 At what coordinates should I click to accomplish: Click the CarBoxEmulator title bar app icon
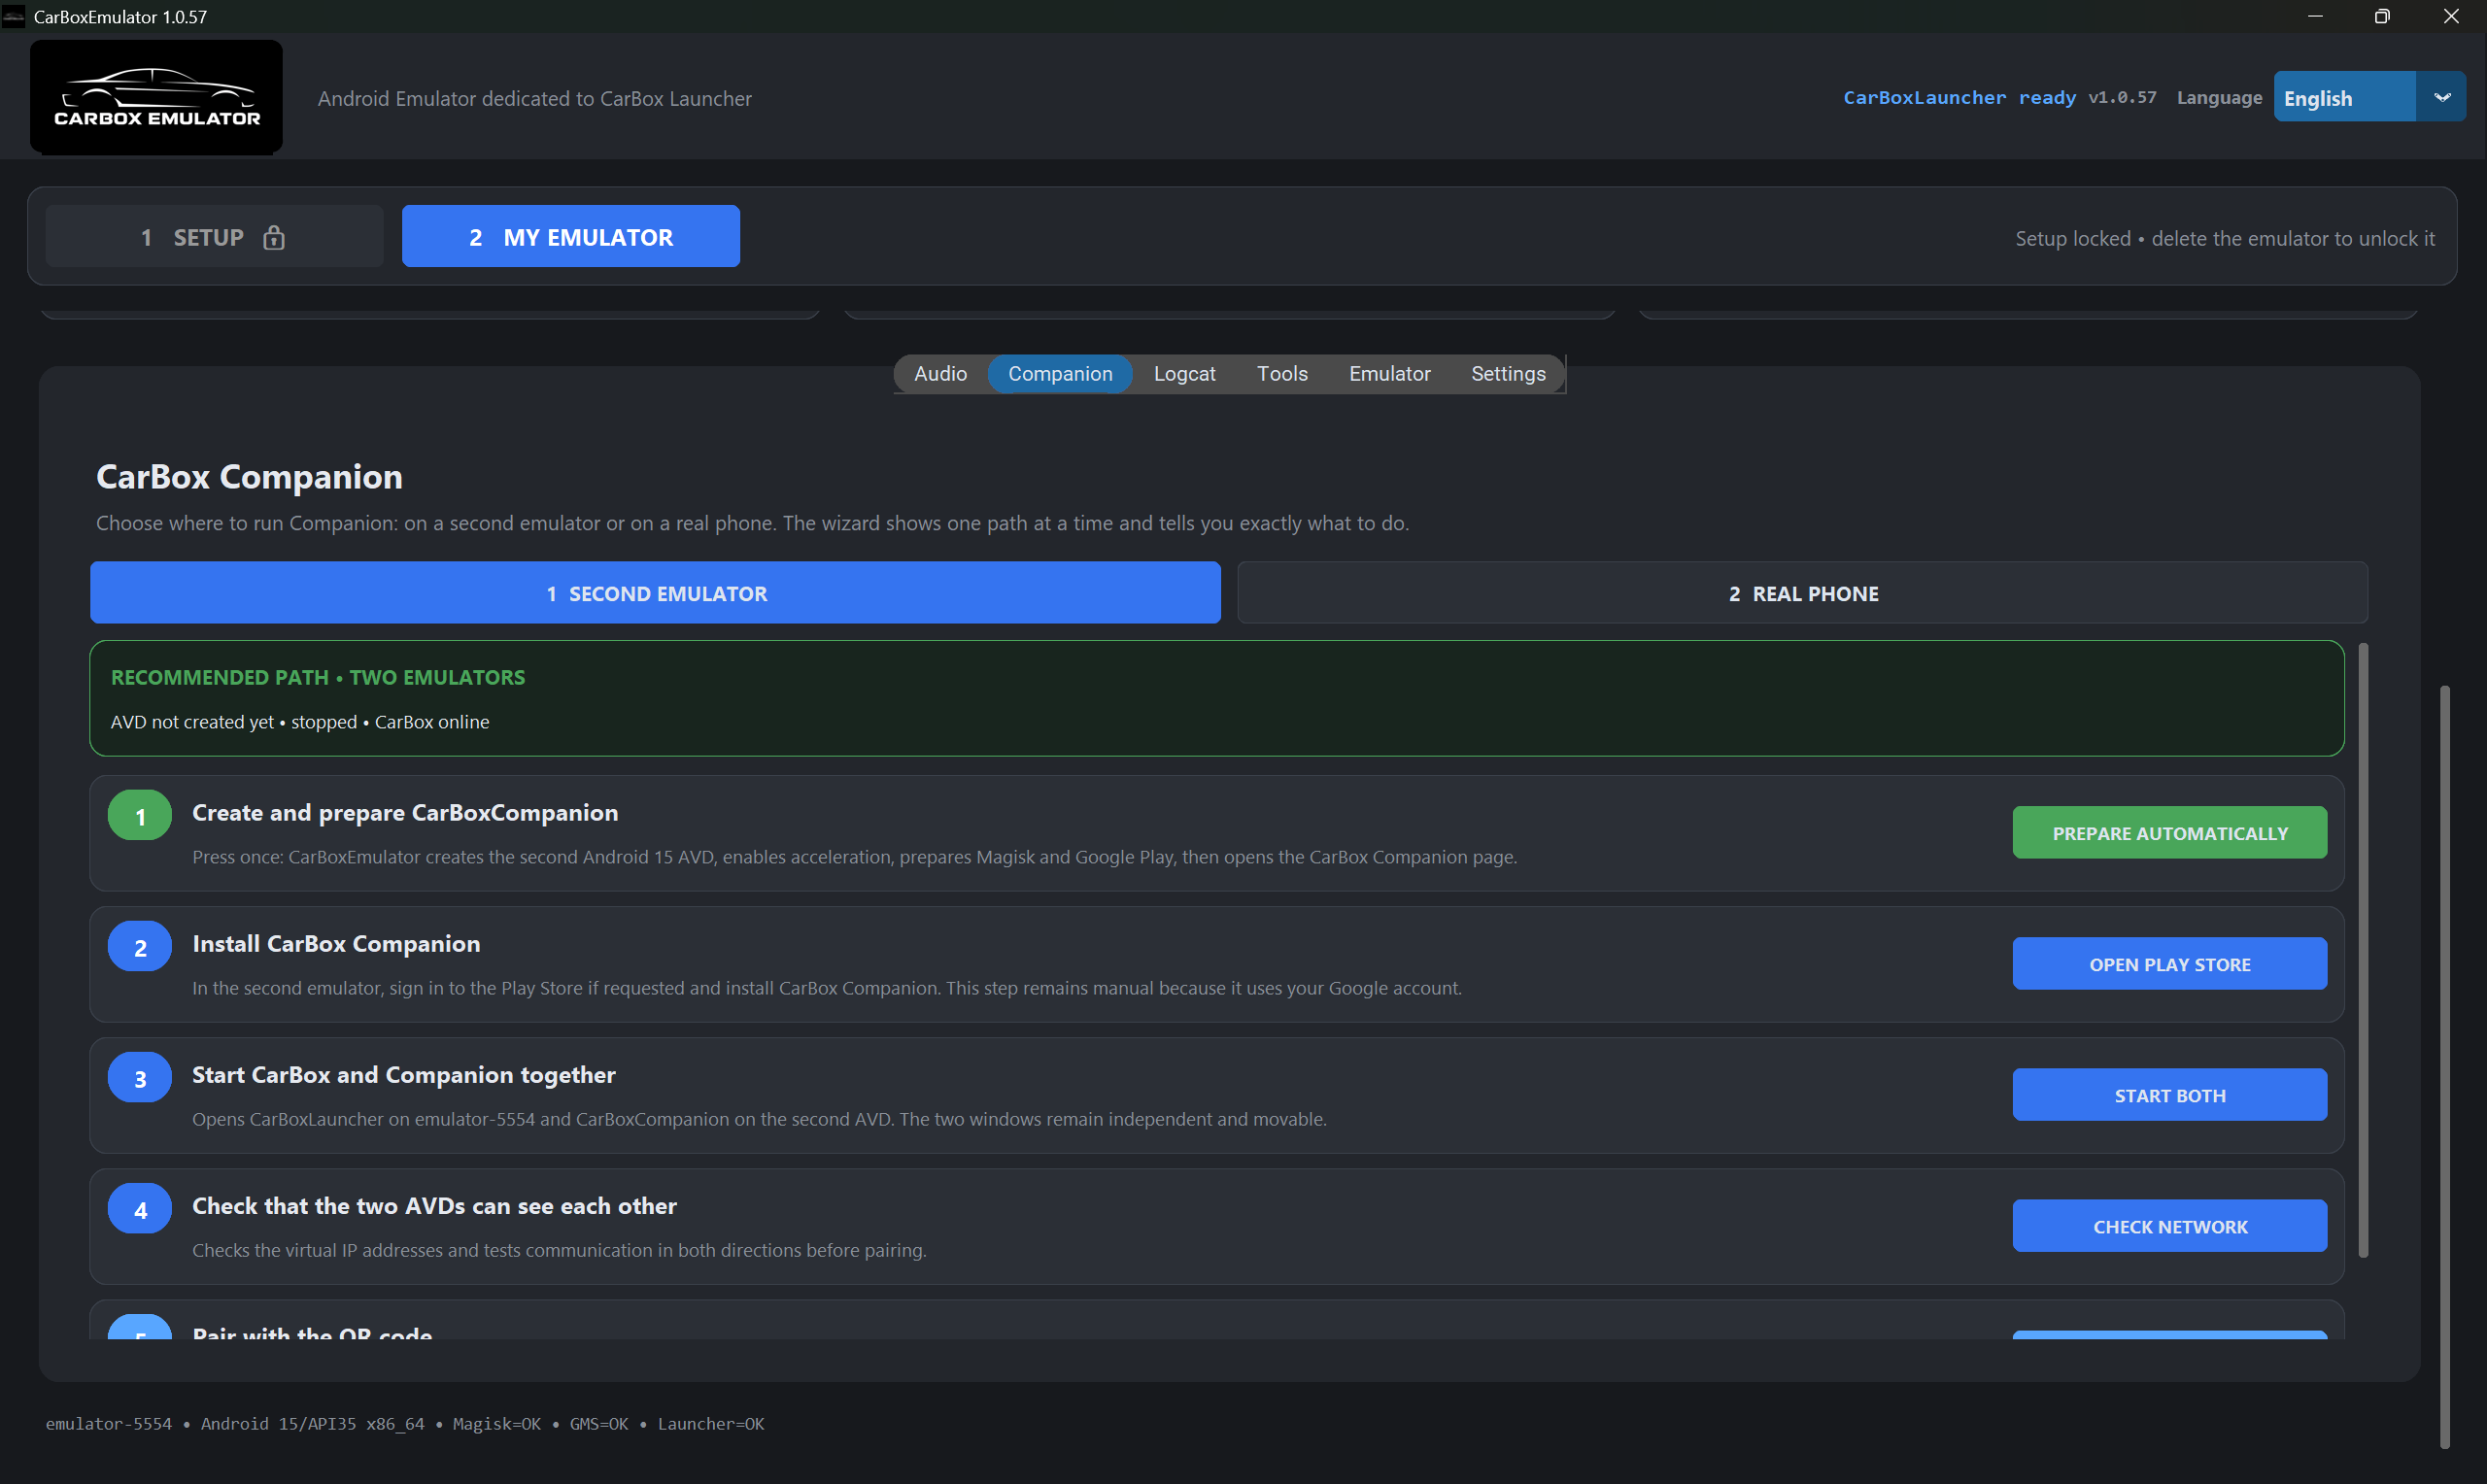pyautogui.click(x=14, y=16)
